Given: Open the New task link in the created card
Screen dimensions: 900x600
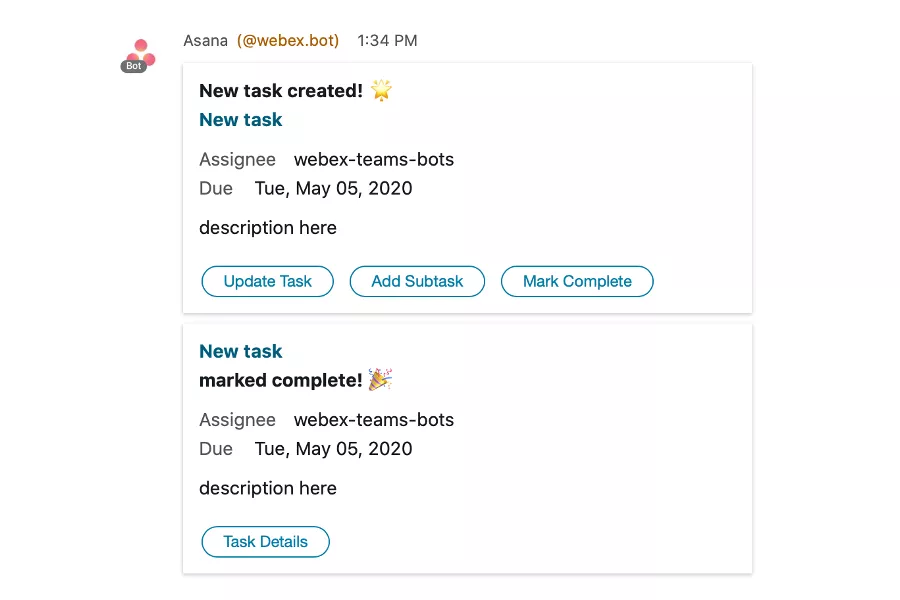Looking at the screenshot, I should 241,120.
